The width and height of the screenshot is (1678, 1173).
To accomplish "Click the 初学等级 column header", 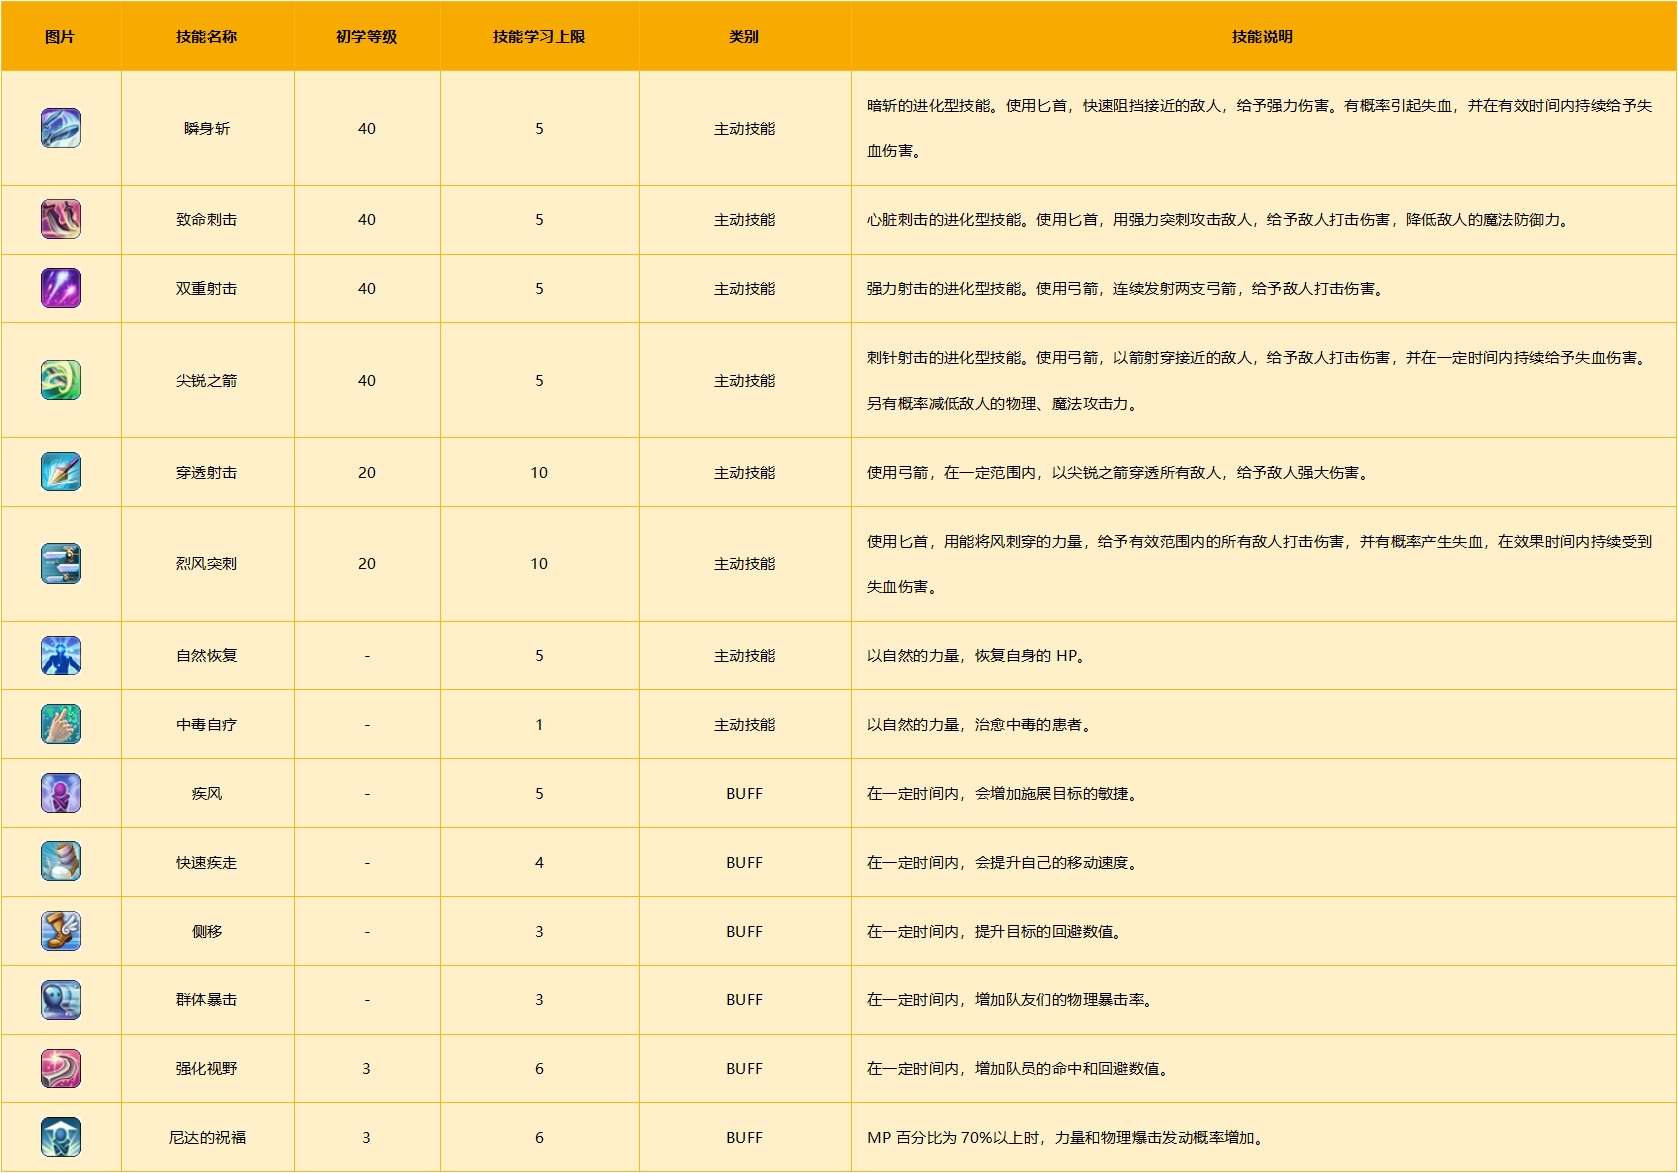I will (367, 37).
